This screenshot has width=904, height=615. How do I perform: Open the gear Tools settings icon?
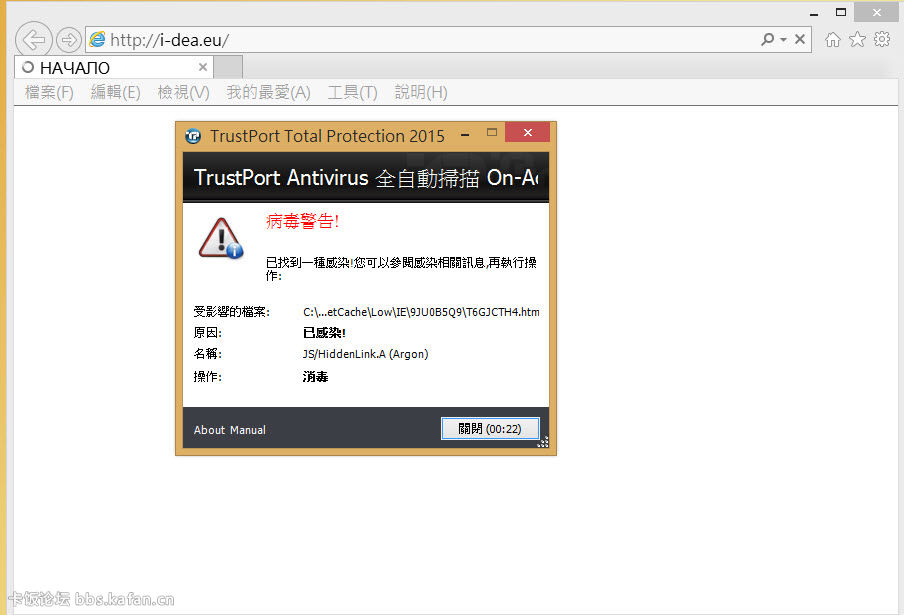881,40
